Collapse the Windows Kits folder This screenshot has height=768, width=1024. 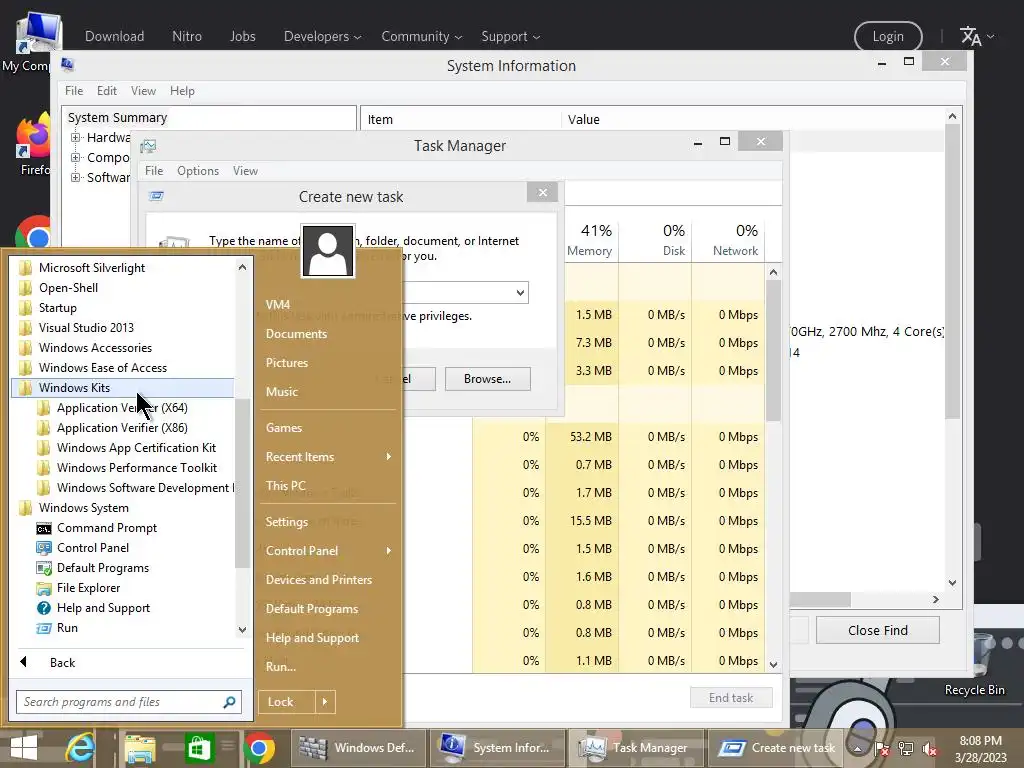tap(123, 388)
